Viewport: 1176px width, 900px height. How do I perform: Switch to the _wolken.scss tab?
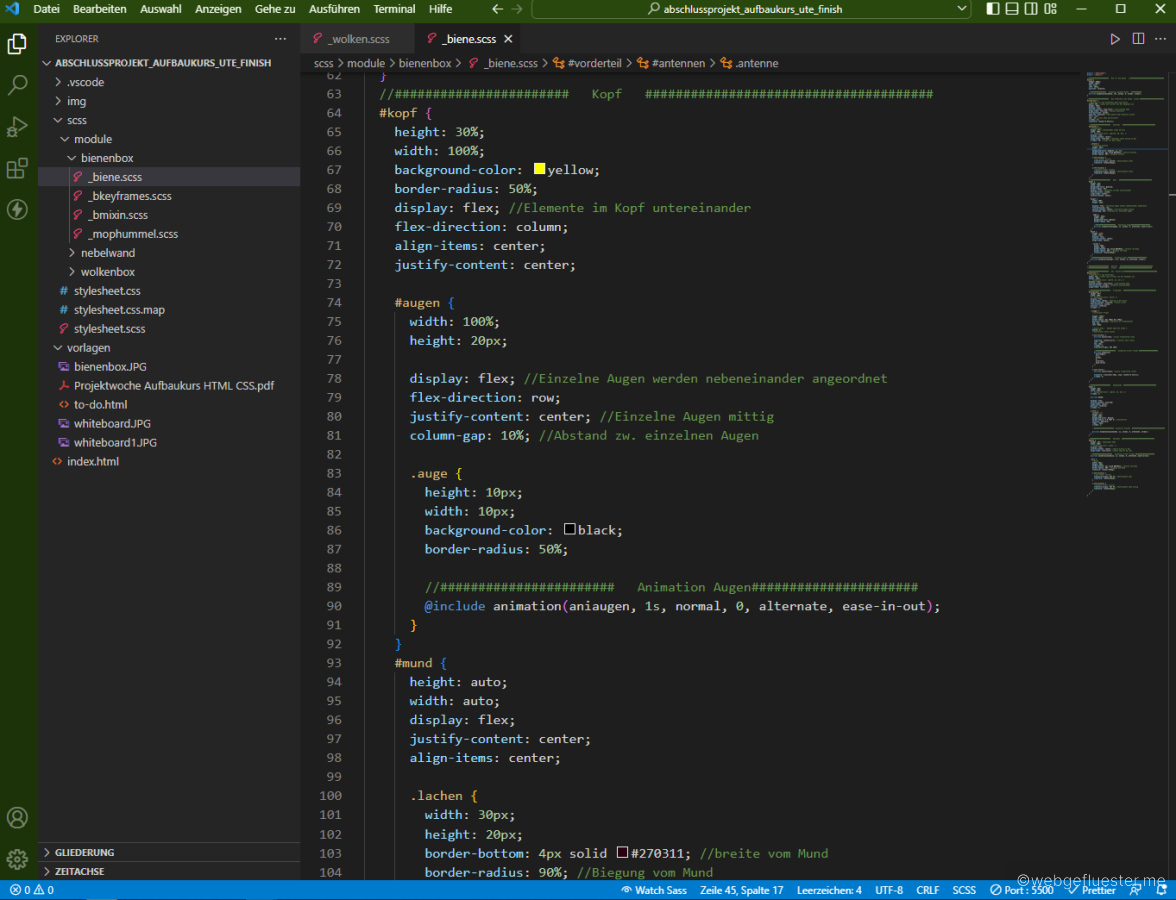(x=358, y=39)
